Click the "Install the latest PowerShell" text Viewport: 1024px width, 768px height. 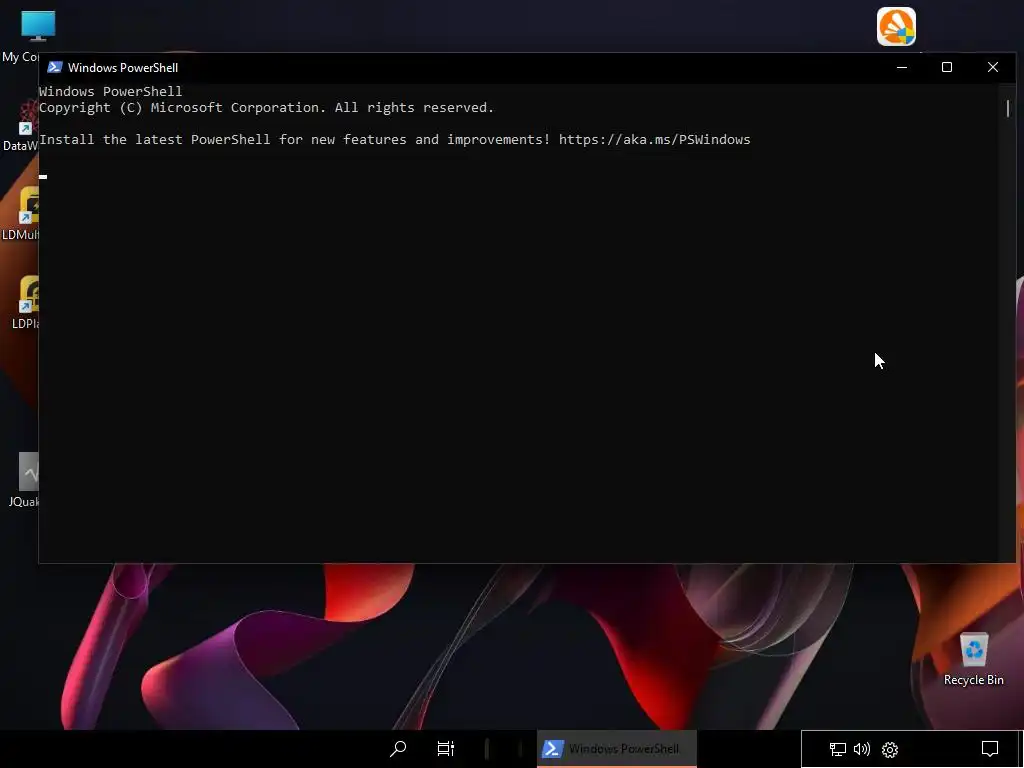click(x=155, y=139)
